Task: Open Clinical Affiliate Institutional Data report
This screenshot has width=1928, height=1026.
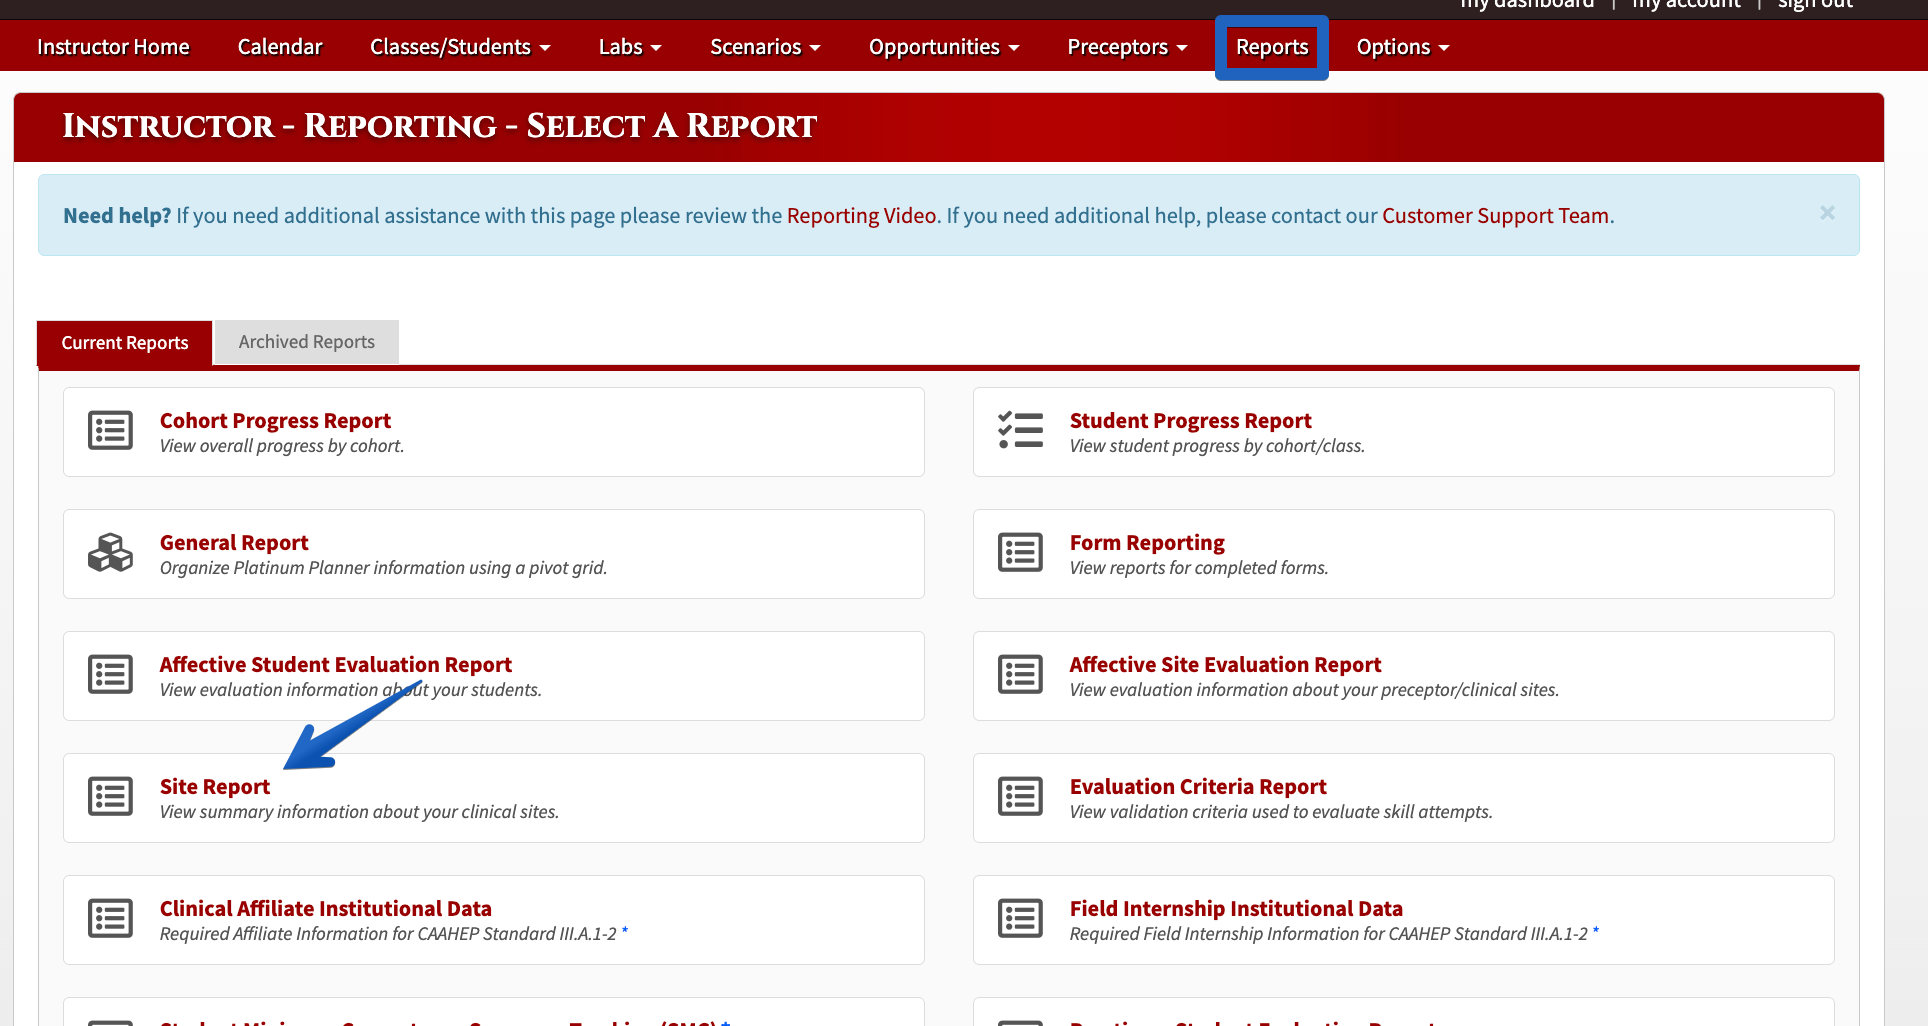Action: click(326, 909)
